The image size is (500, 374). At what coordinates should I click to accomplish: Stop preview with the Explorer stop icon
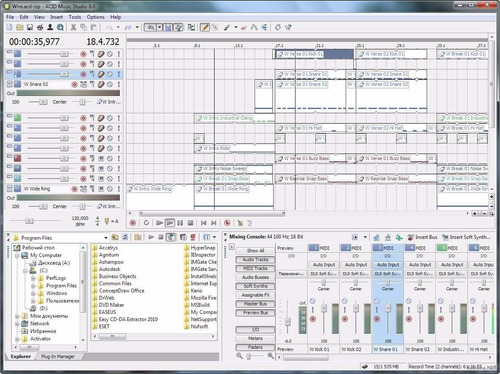pyautogui.click(x=161, y=237)
